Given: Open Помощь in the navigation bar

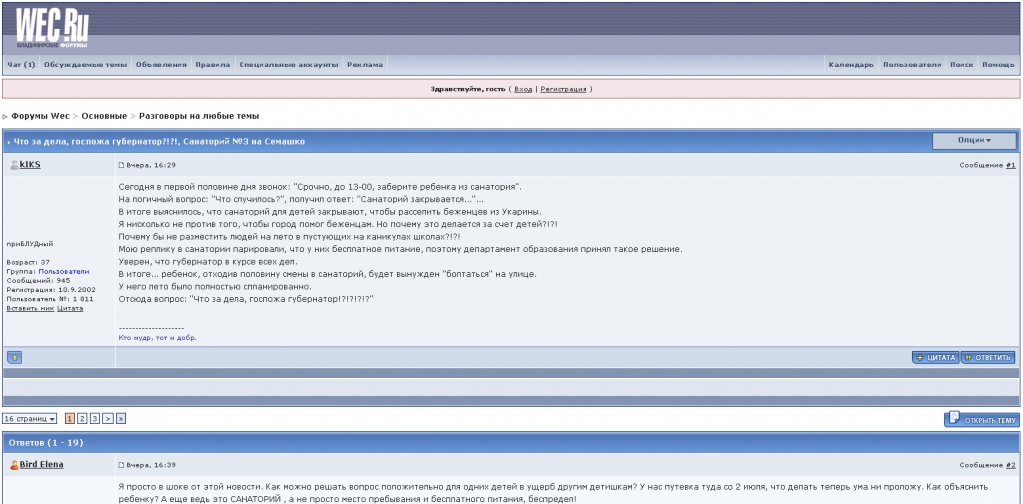Looking at the screenshot, I should coord(998,65).
